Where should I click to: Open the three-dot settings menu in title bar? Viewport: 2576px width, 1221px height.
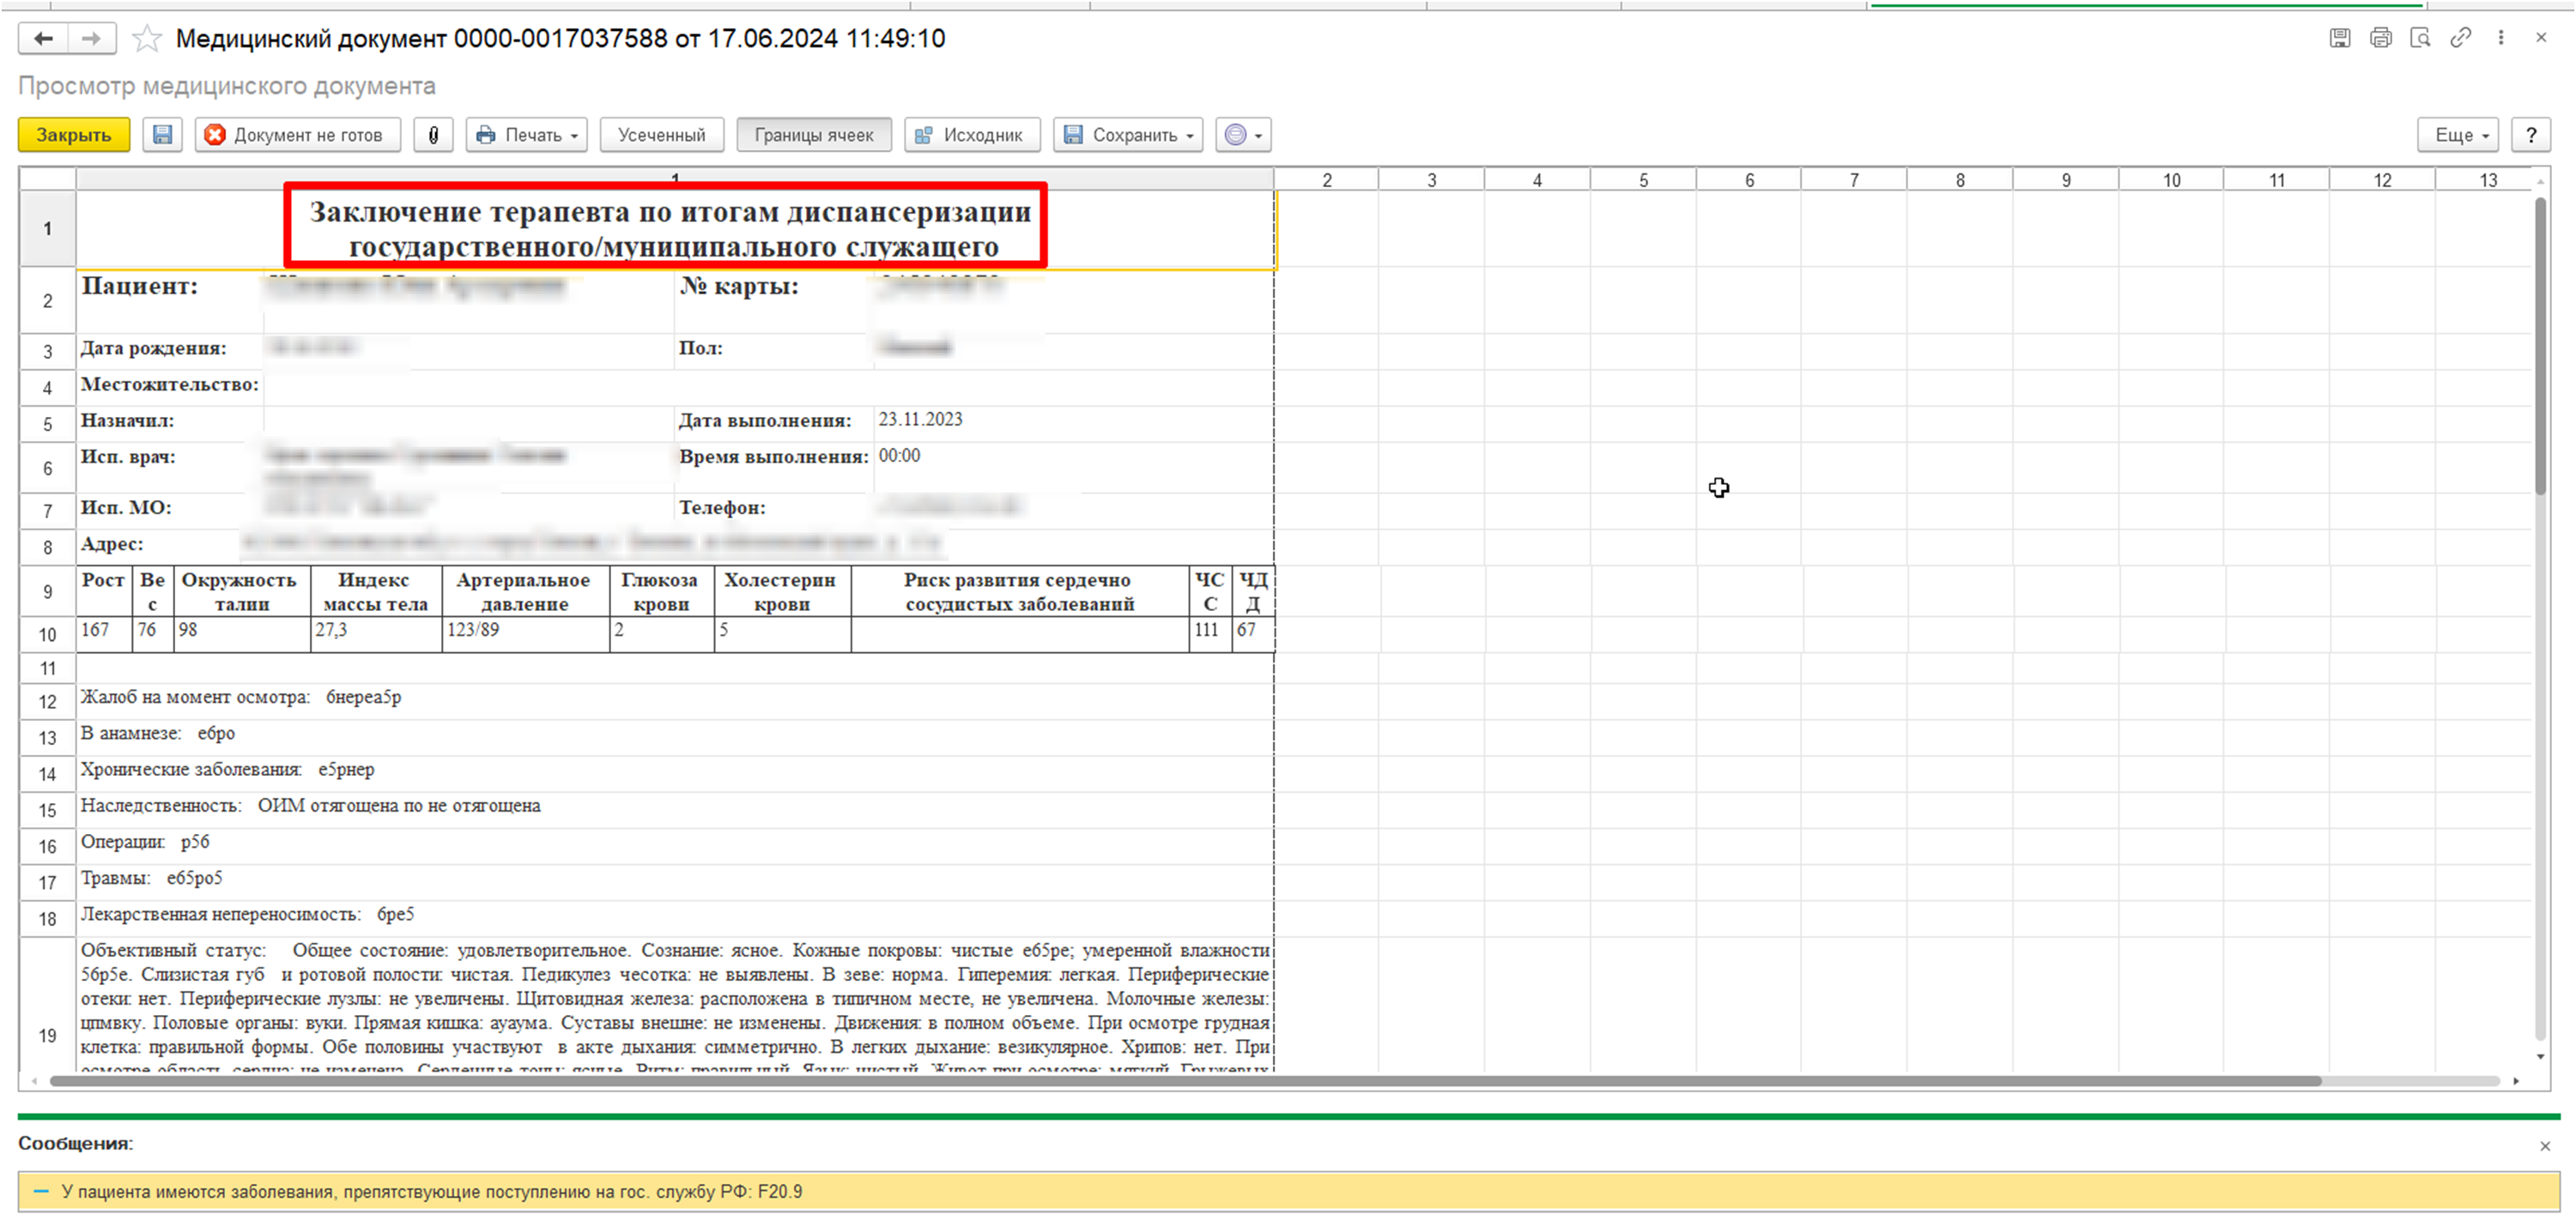[2501, 38]
